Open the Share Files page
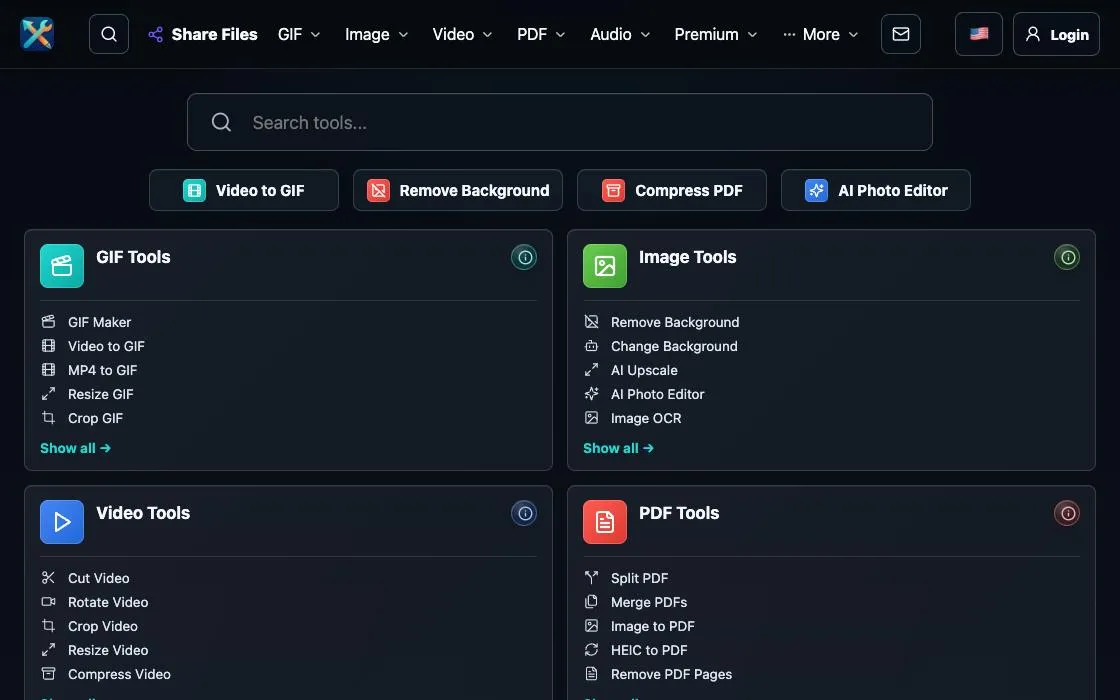The width and height of the screenshot is (1120, 700). coord(203,34)
